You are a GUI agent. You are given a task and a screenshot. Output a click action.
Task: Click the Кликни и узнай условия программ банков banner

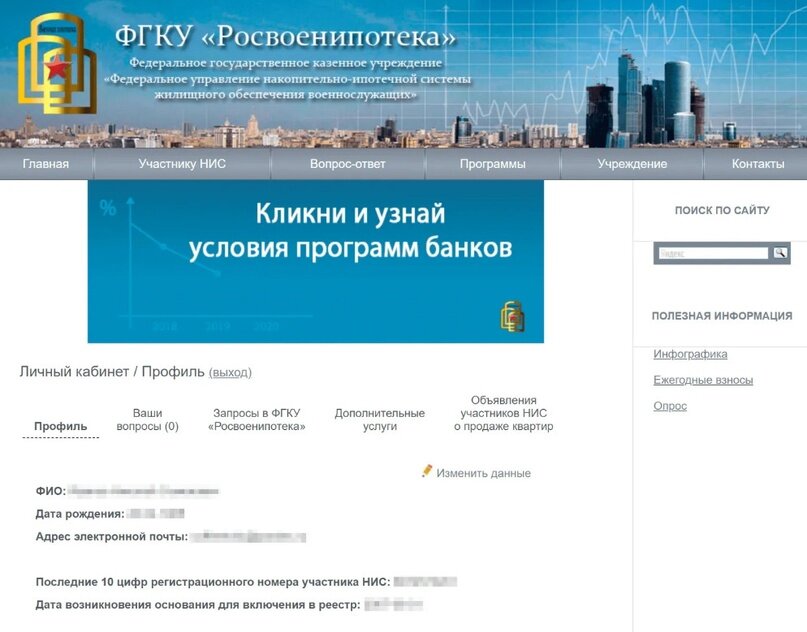pos(315,261)
